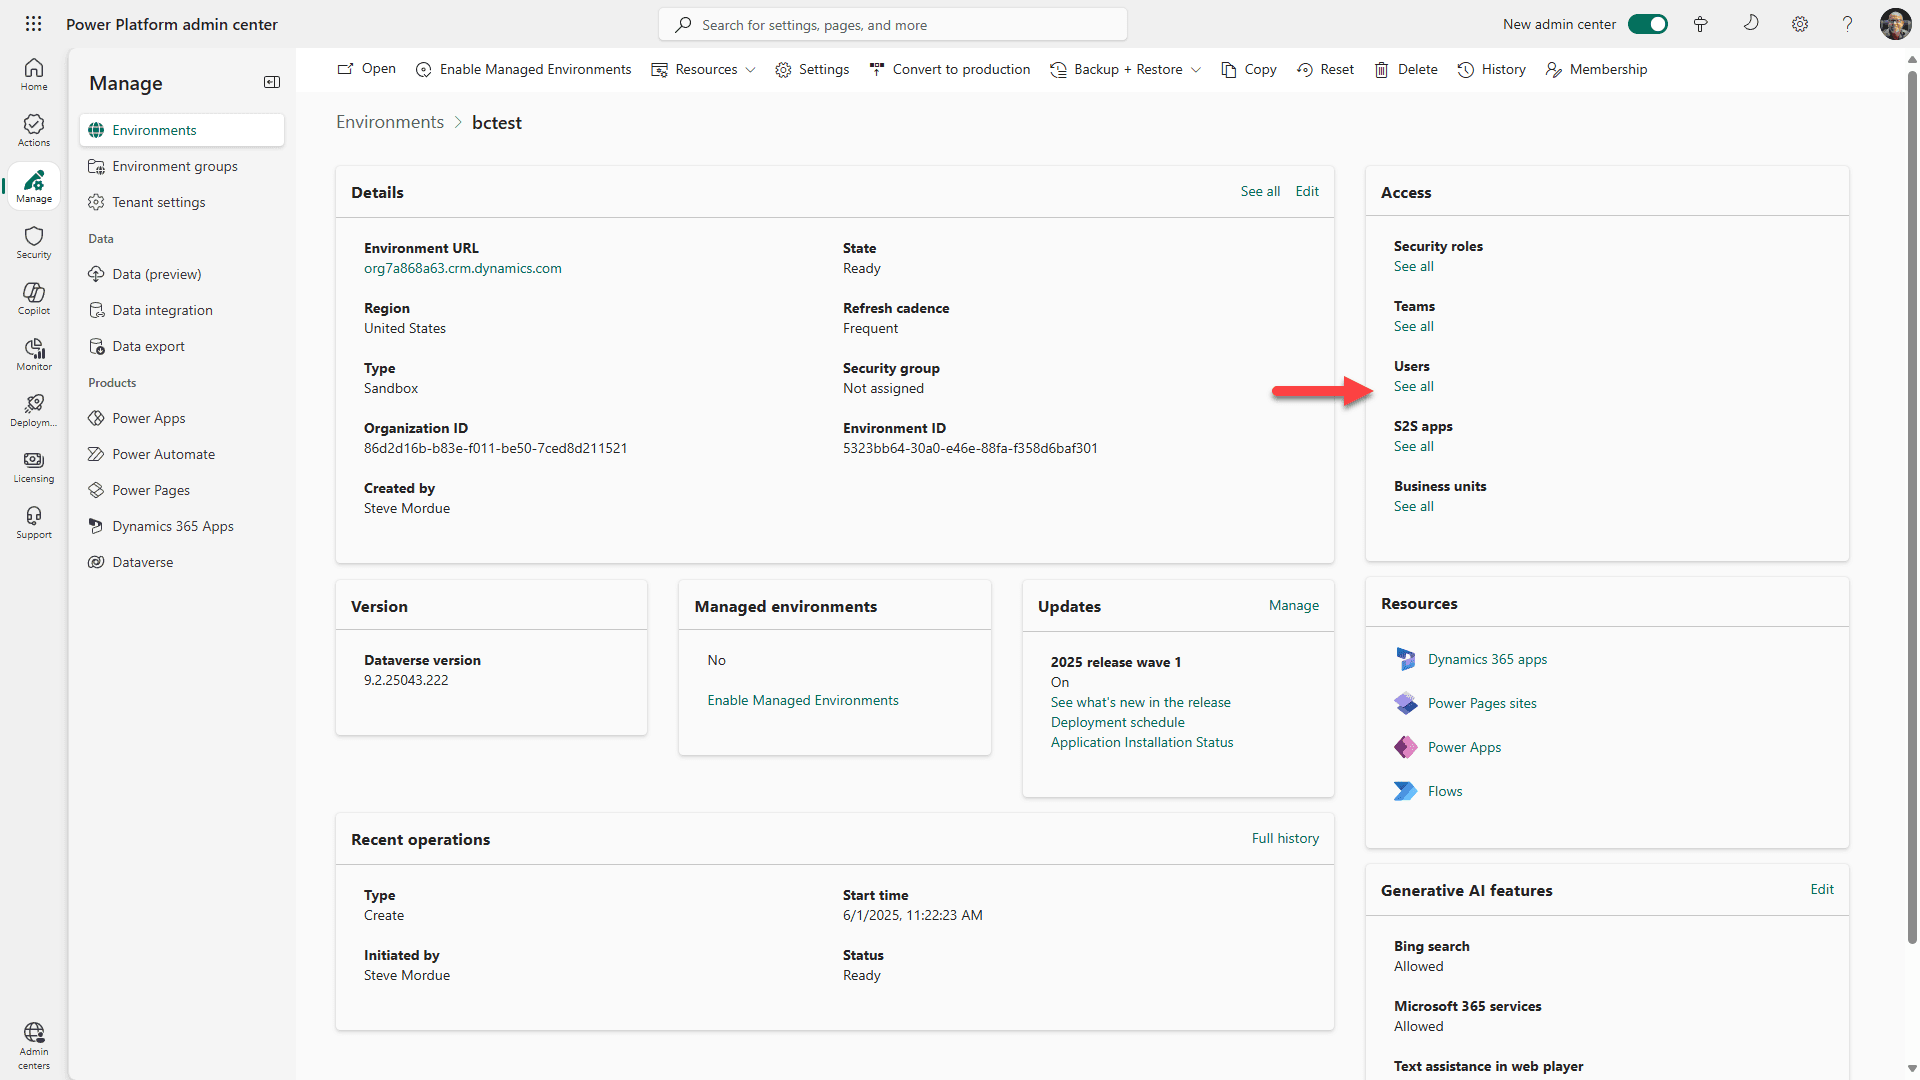Screen dimensions: 1920x1080
Task: Click the vertical page scrollbar
Action: [x=1911, y=500]
